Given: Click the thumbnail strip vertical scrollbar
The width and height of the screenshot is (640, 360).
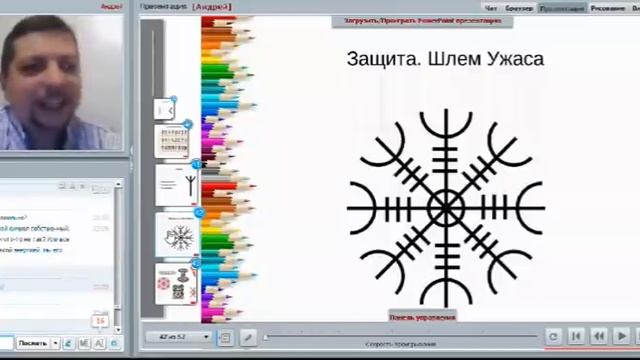Looking at the screenshot, I should pos(152,168).
